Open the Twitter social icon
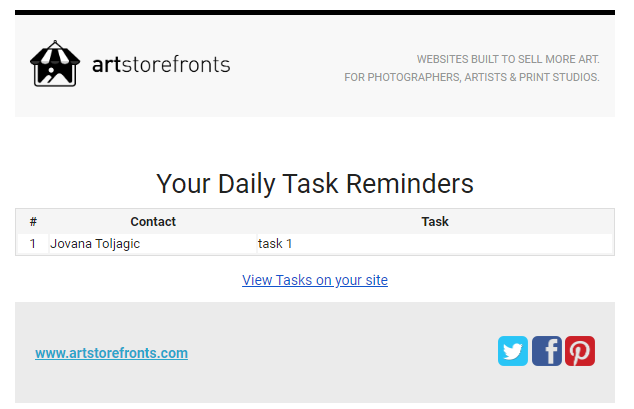This screenshot has height=409, width=634. [x=513, y=351]
